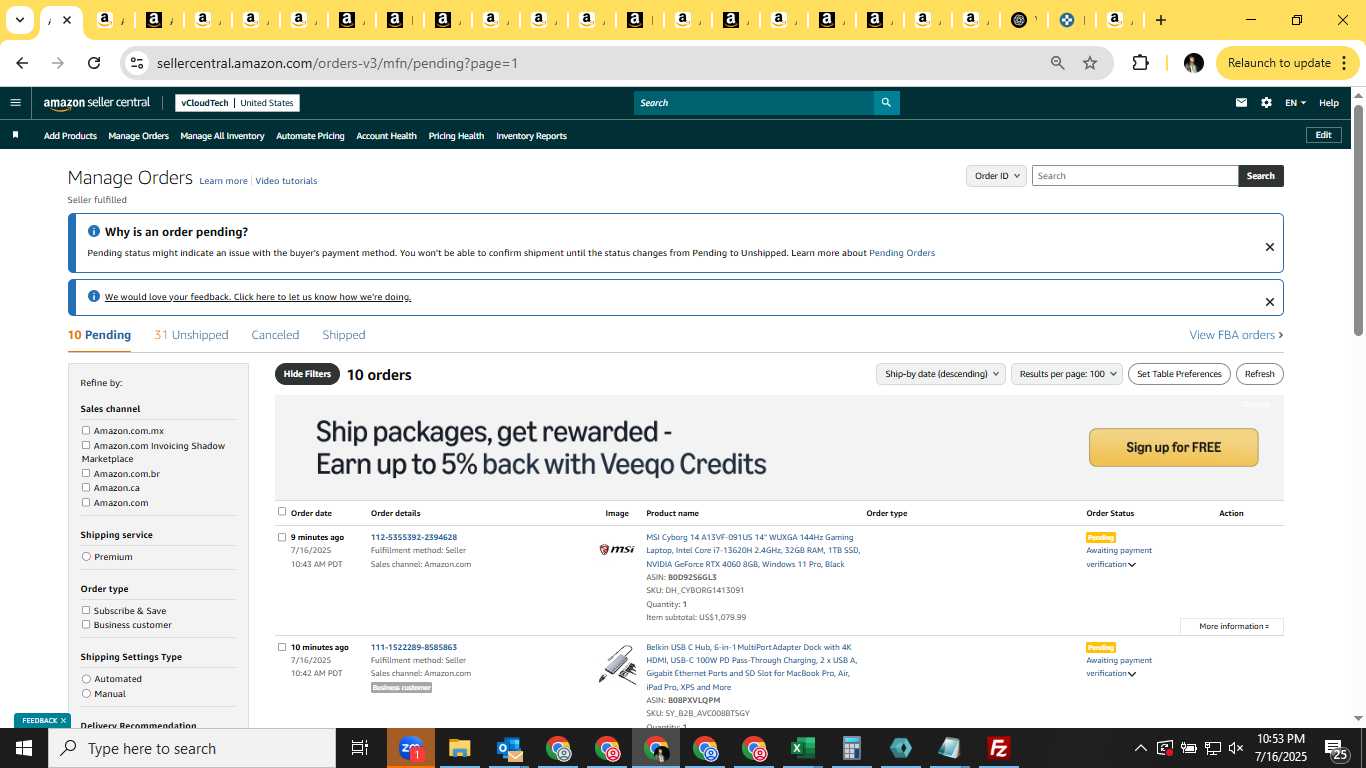Open the EN language dropdown
Image resolution: width=1366 pixels, height=768 pixels.
(x=1295, y=103)
